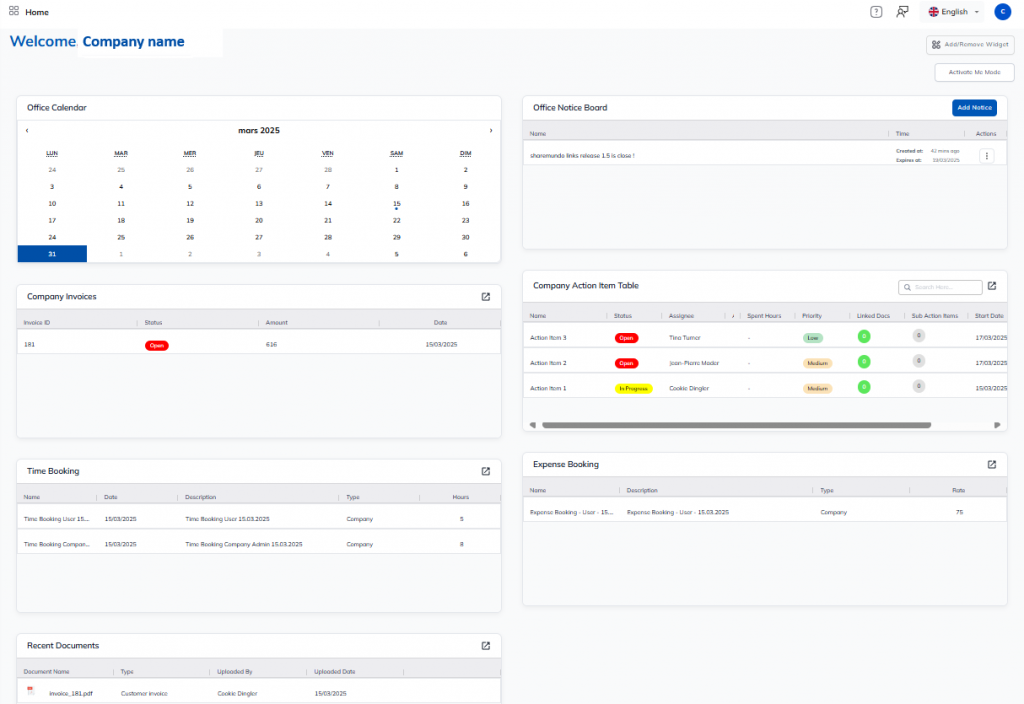
Task: Open Company Invoices in external view
Action: 485,297
